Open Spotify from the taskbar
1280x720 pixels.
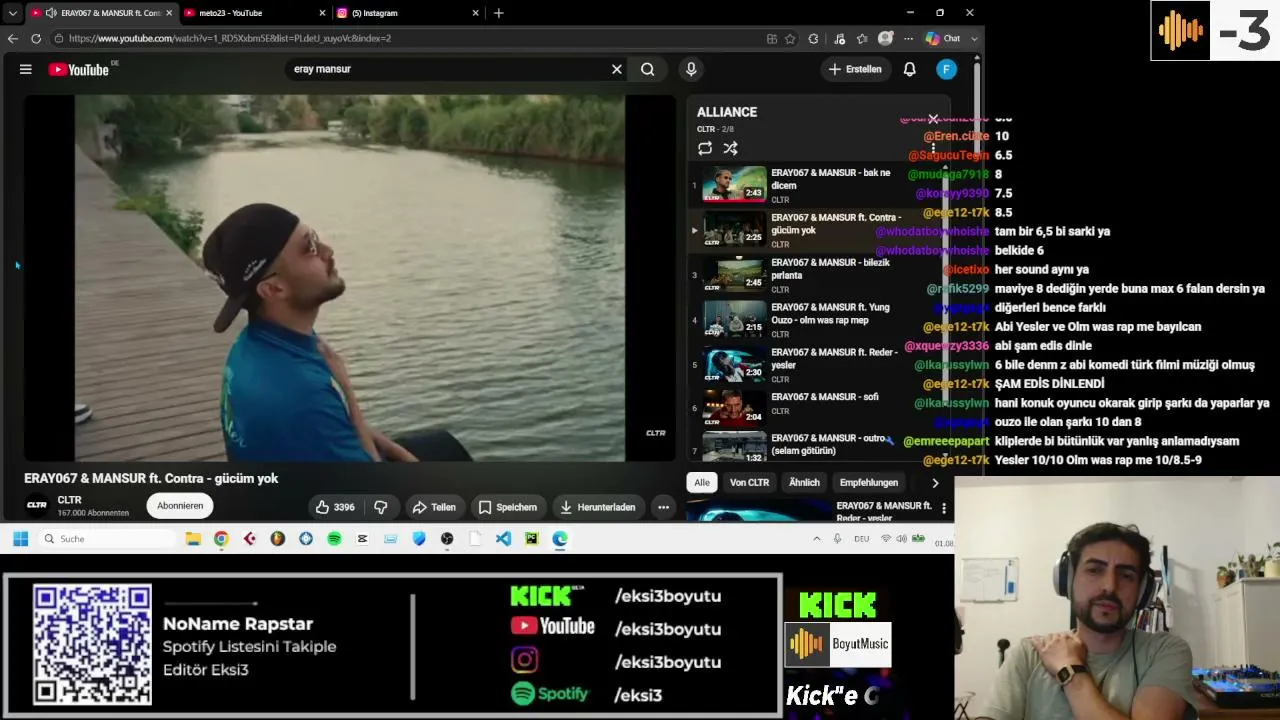coord(334,539)
